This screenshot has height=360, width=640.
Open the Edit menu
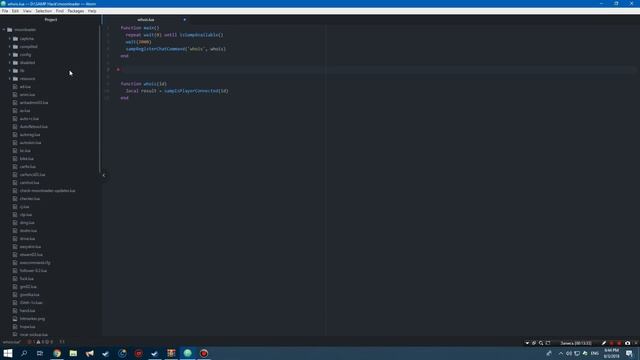point(15,11)
